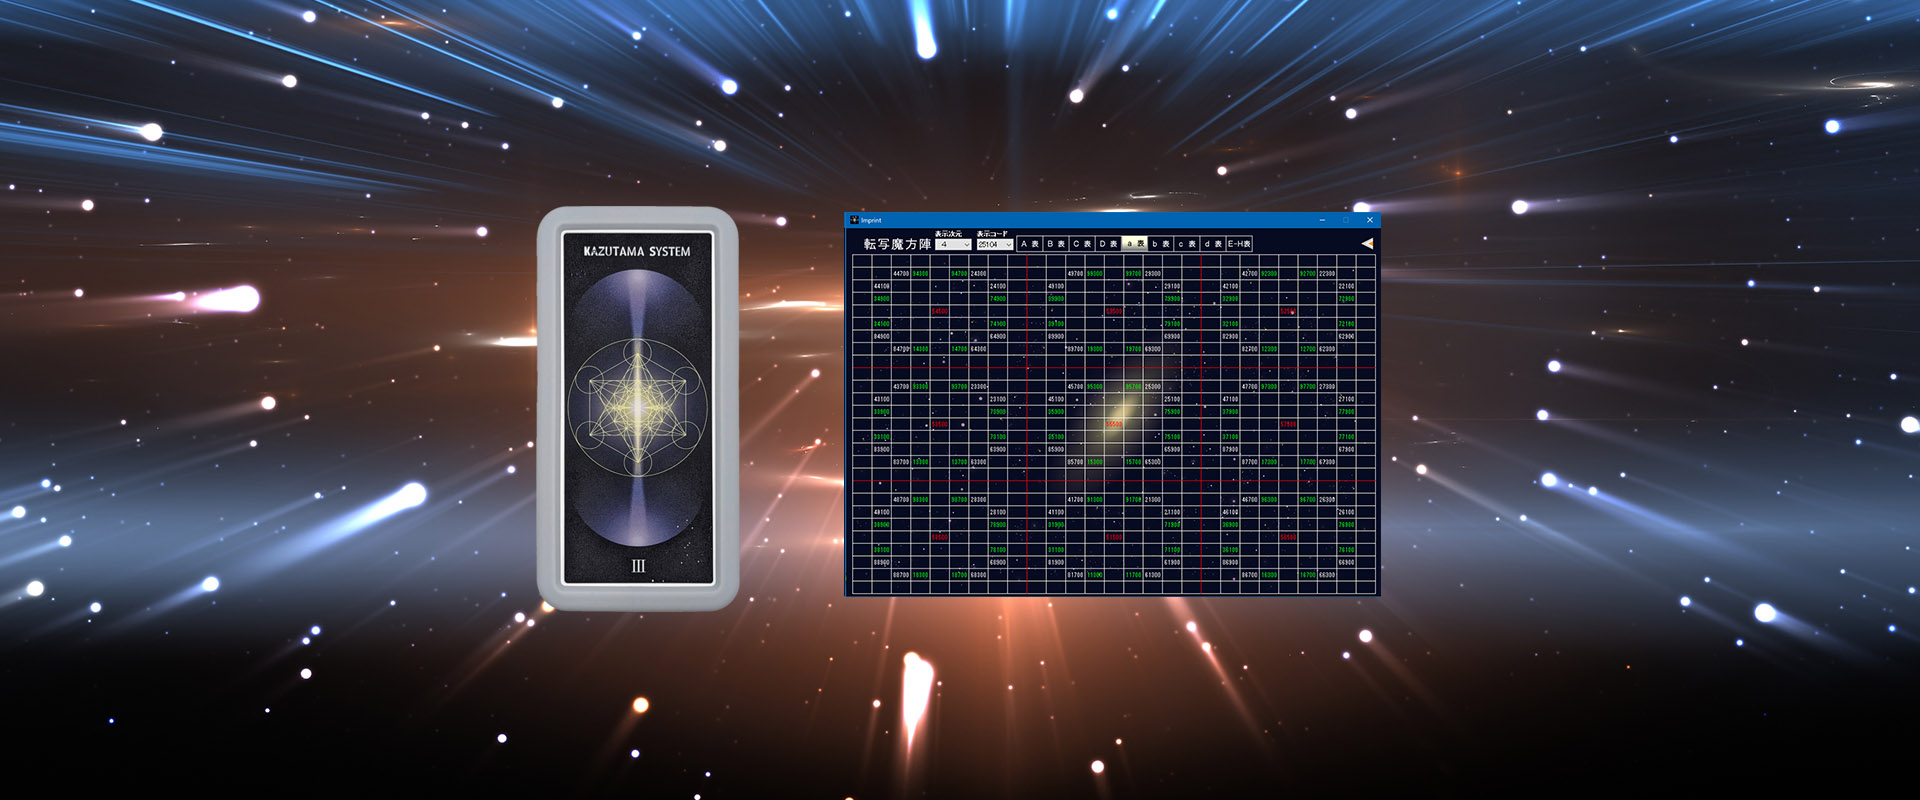
Task: Switch to the B 表 tab
Action: tap(1056, 244)
